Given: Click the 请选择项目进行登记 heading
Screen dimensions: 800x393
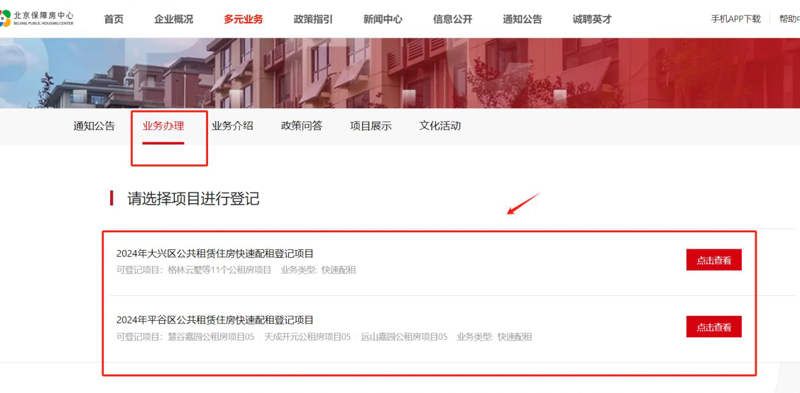Looking at the screenshot, I should click(193, 199).
